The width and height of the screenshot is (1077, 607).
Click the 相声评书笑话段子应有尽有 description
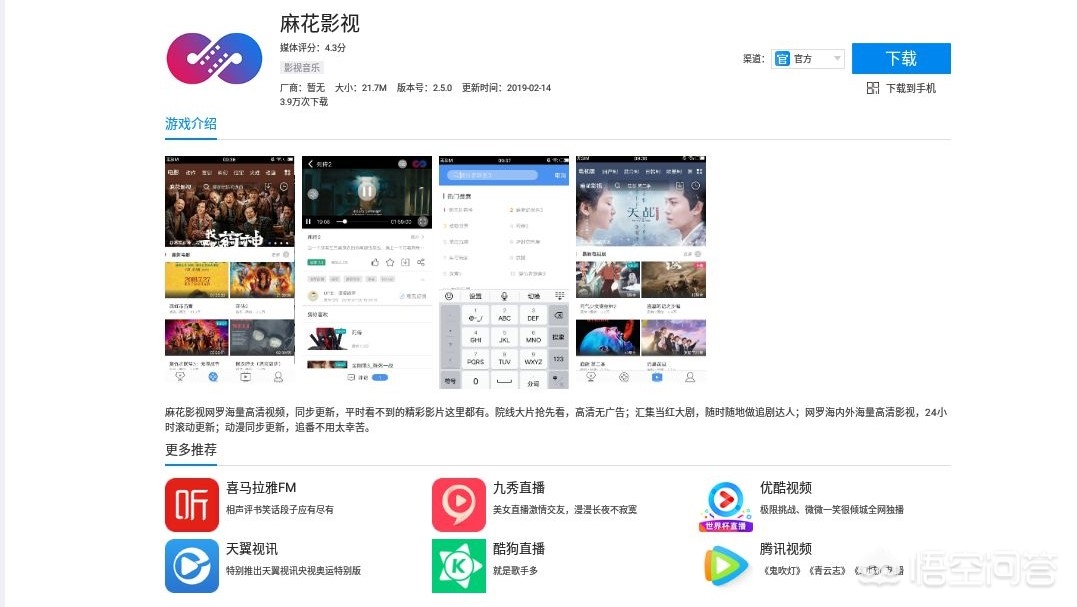click(x=280, y=509)
